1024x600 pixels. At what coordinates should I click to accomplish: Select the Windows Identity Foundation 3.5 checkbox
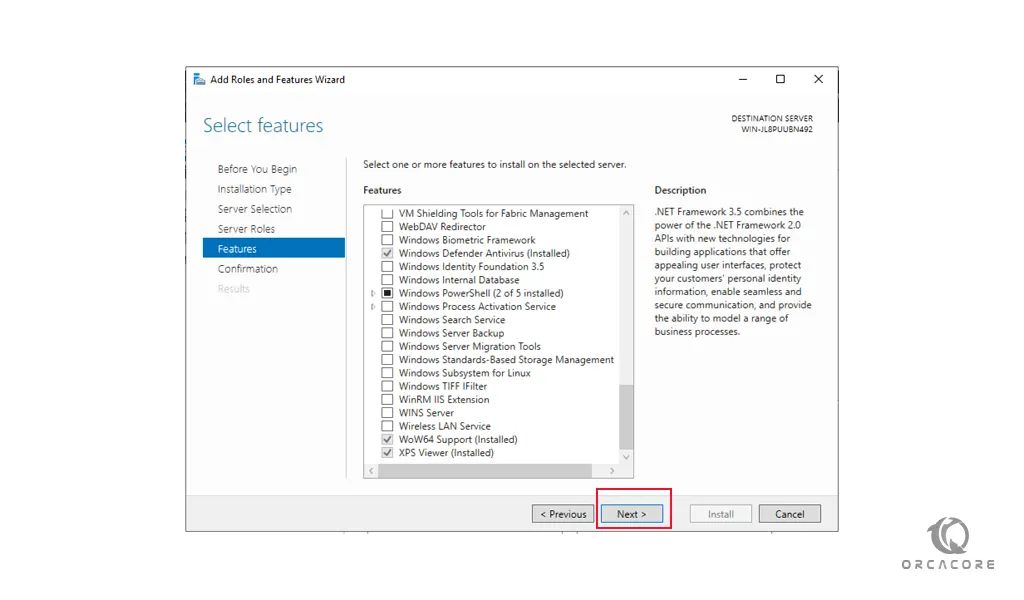click(387, 266)
